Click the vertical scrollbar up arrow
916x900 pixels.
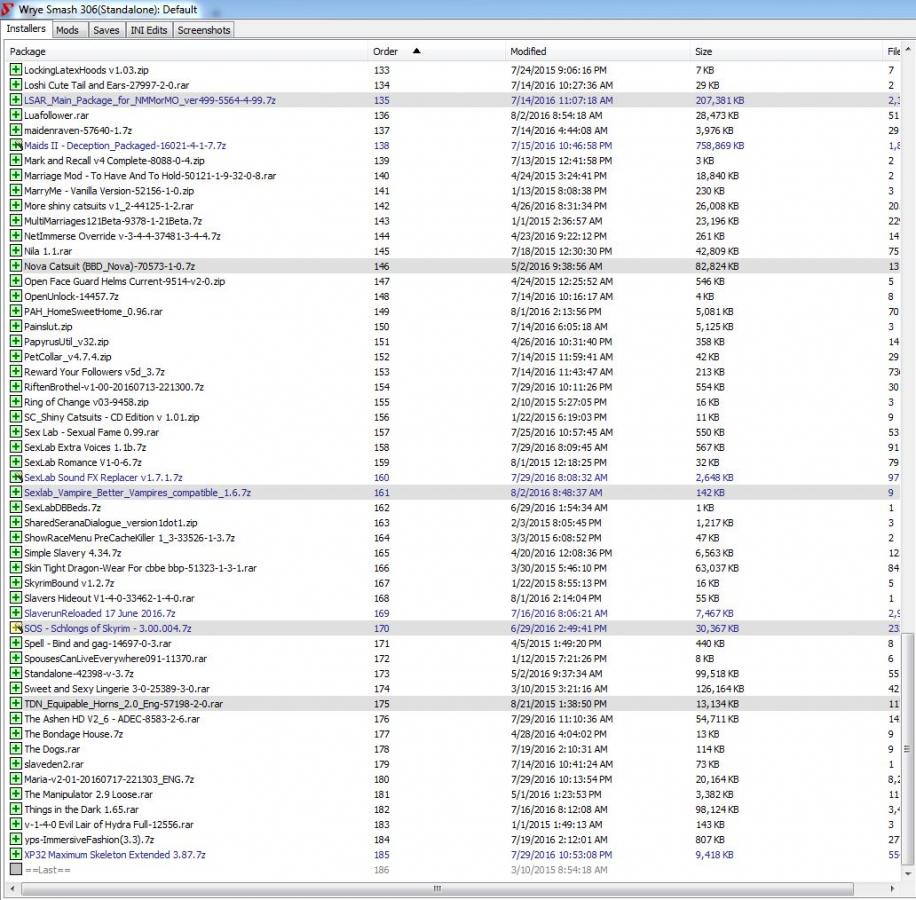point(907,50)
